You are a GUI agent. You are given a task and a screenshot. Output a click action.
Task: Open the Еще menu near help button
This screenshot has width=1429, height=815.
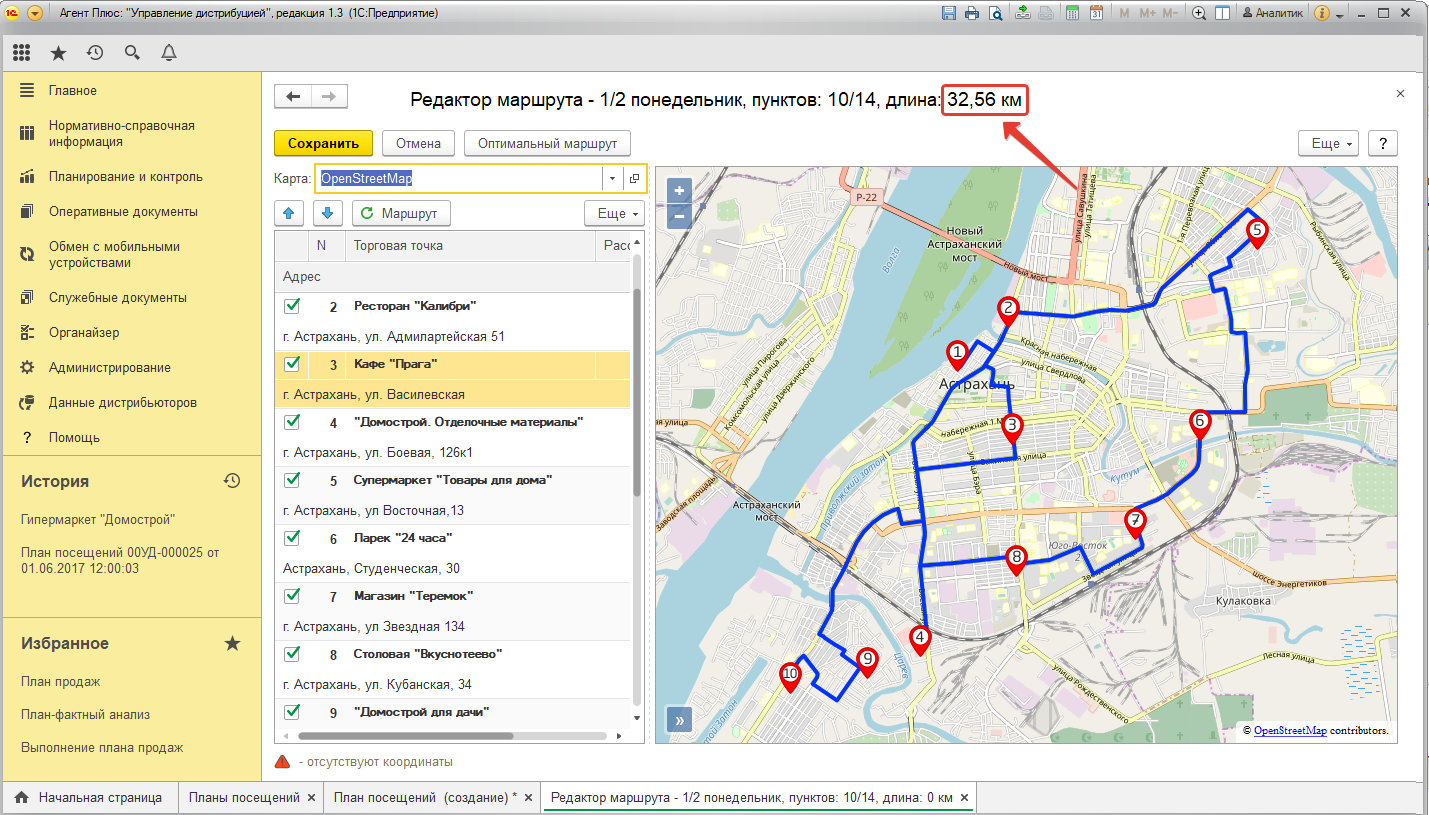pos(1328,143)
